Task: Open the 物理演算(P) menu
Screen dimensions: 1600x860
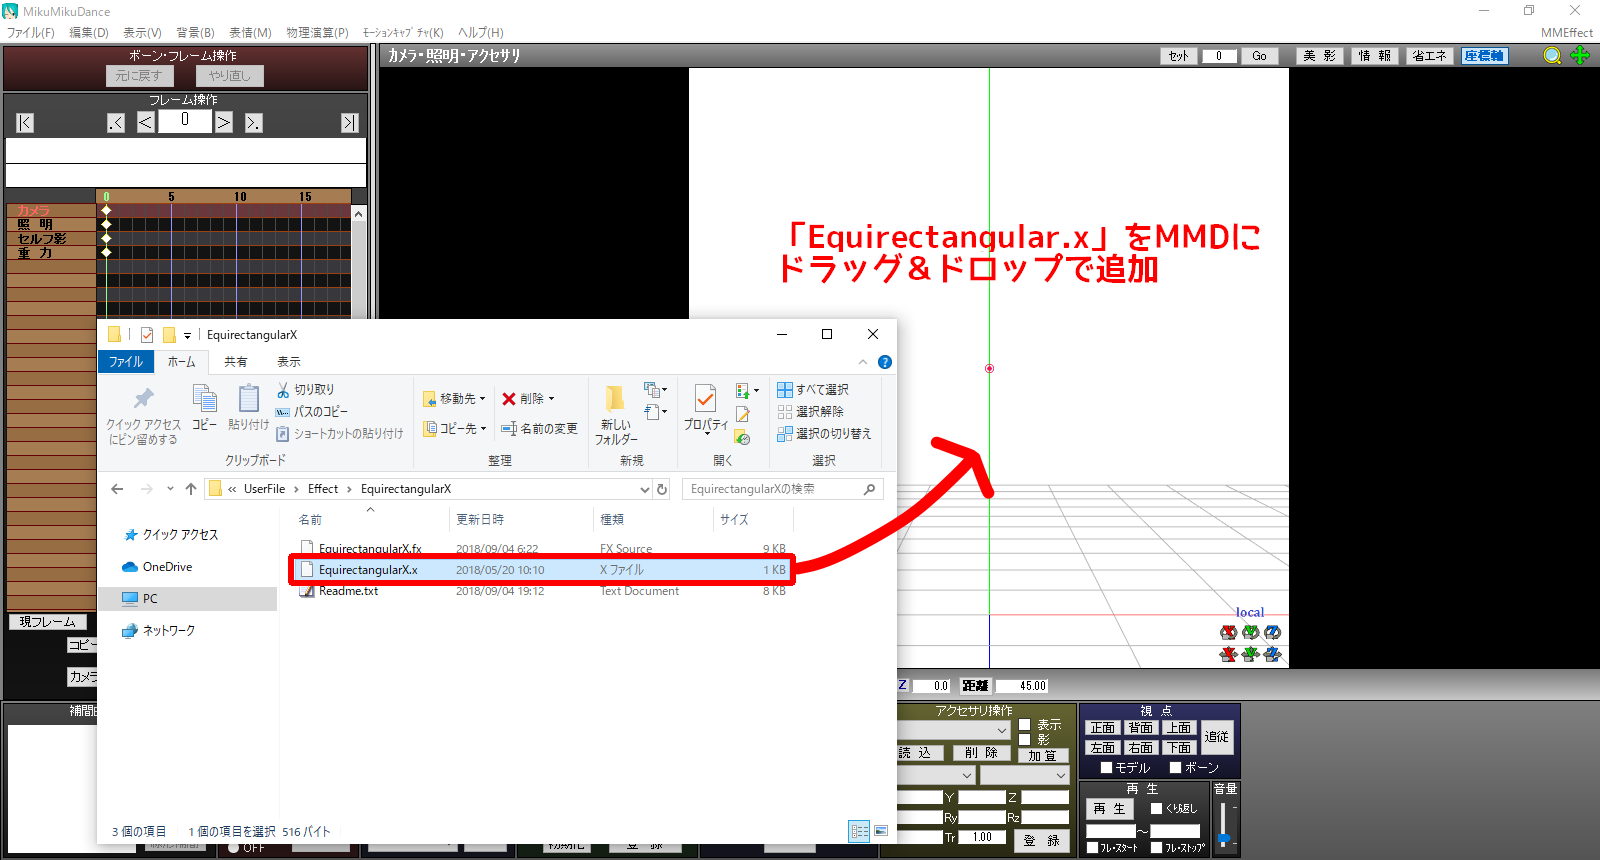Action: pyautogui.click(x=318, y=33)
